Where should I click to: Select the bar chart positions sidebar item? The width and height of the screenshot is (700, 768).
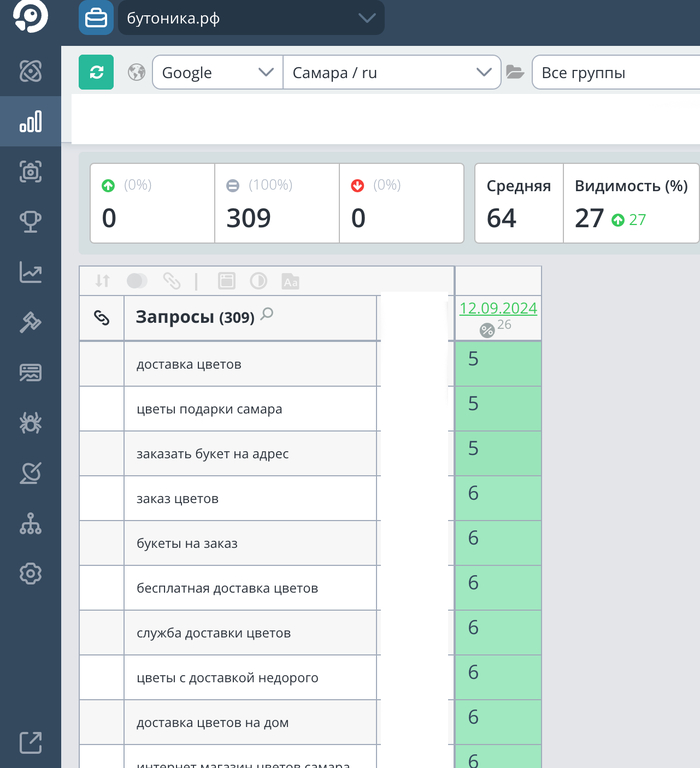pos(30,121)
